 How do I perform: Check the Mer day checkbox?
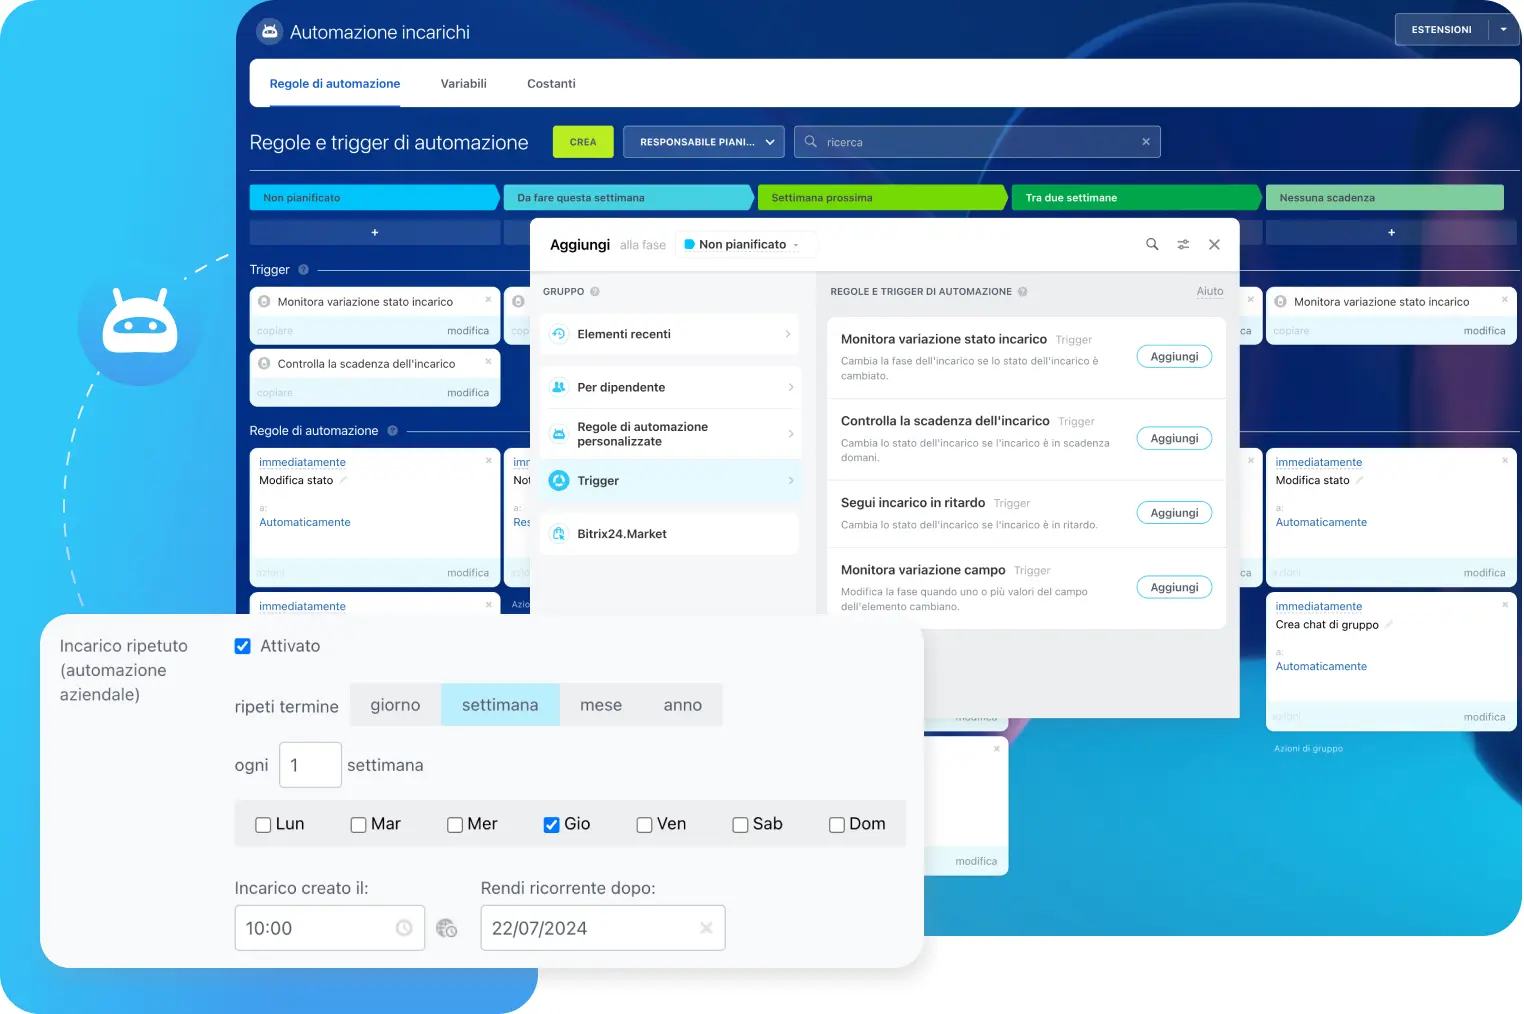[455, 825]
